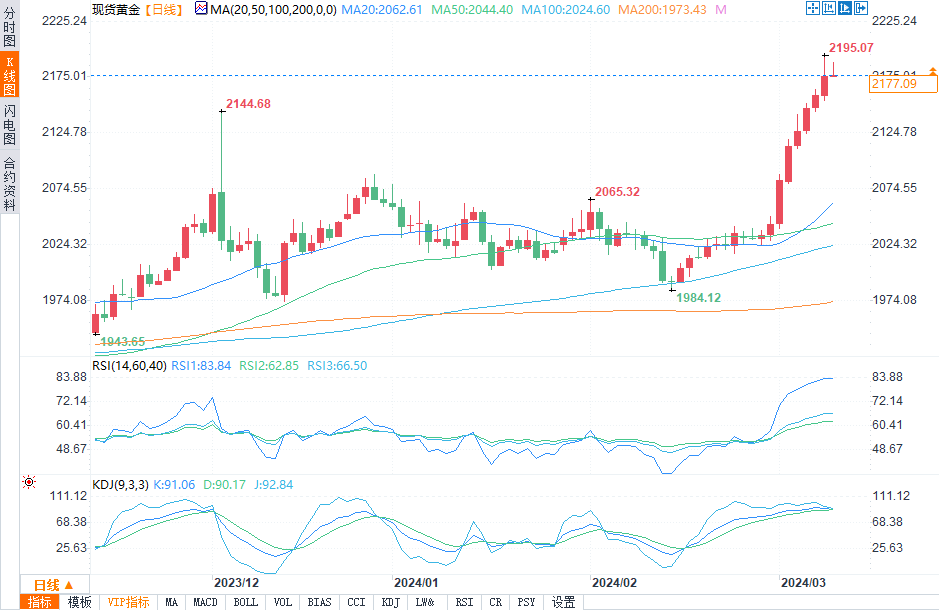Choose the CCI indicator button

(x=356, y=602)
